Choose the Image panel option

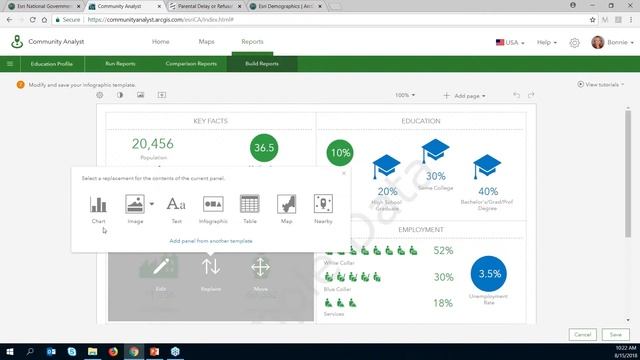click(x=135, y=209)
